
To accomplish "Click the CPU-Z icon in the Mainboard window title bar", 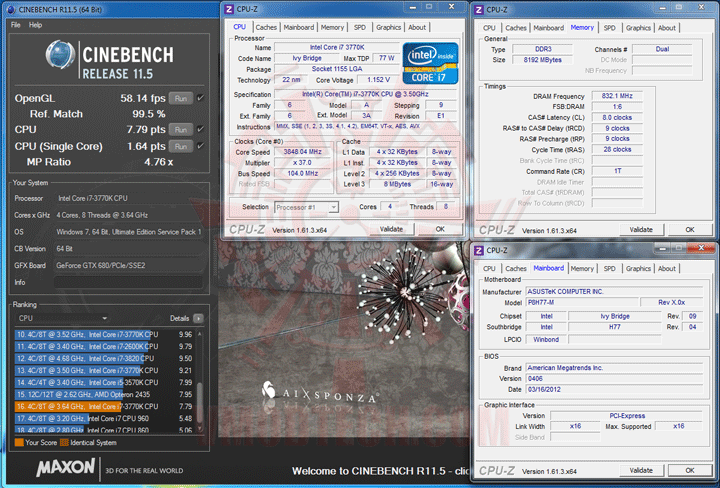I will click(478, 250).
